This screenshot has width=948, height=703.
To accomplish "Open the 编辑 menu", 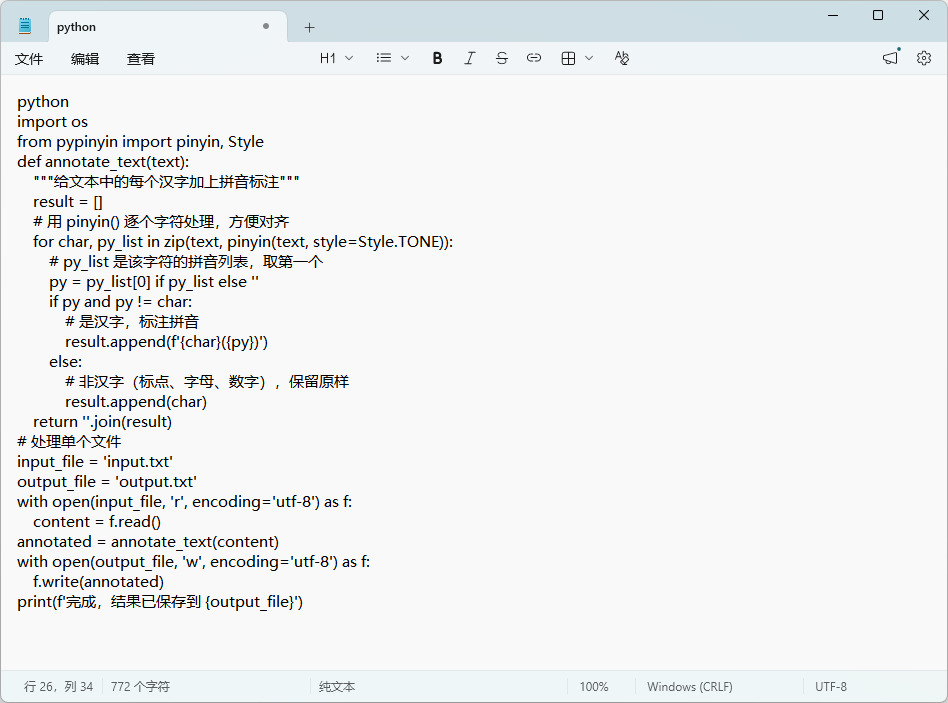I will tap(85, 59).
